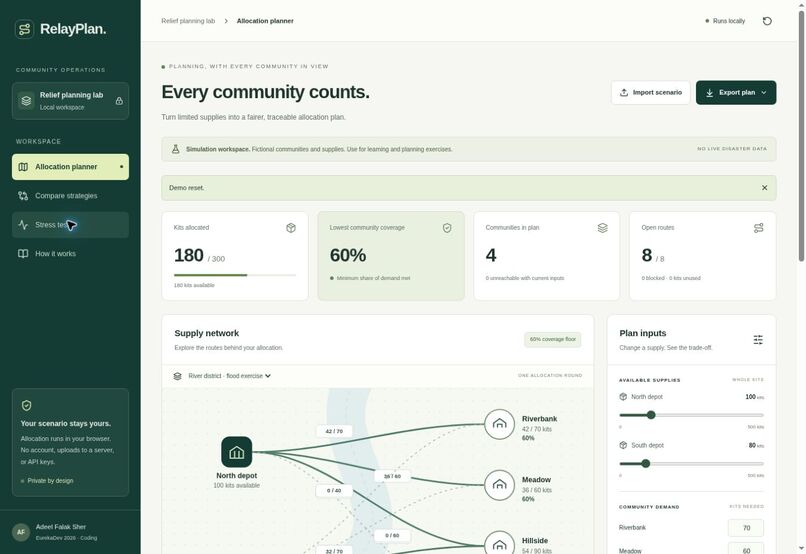This screenshot has width=806, height=554.
Task: Click the RelayPlan logo icon
Action: tap(24, 29)
